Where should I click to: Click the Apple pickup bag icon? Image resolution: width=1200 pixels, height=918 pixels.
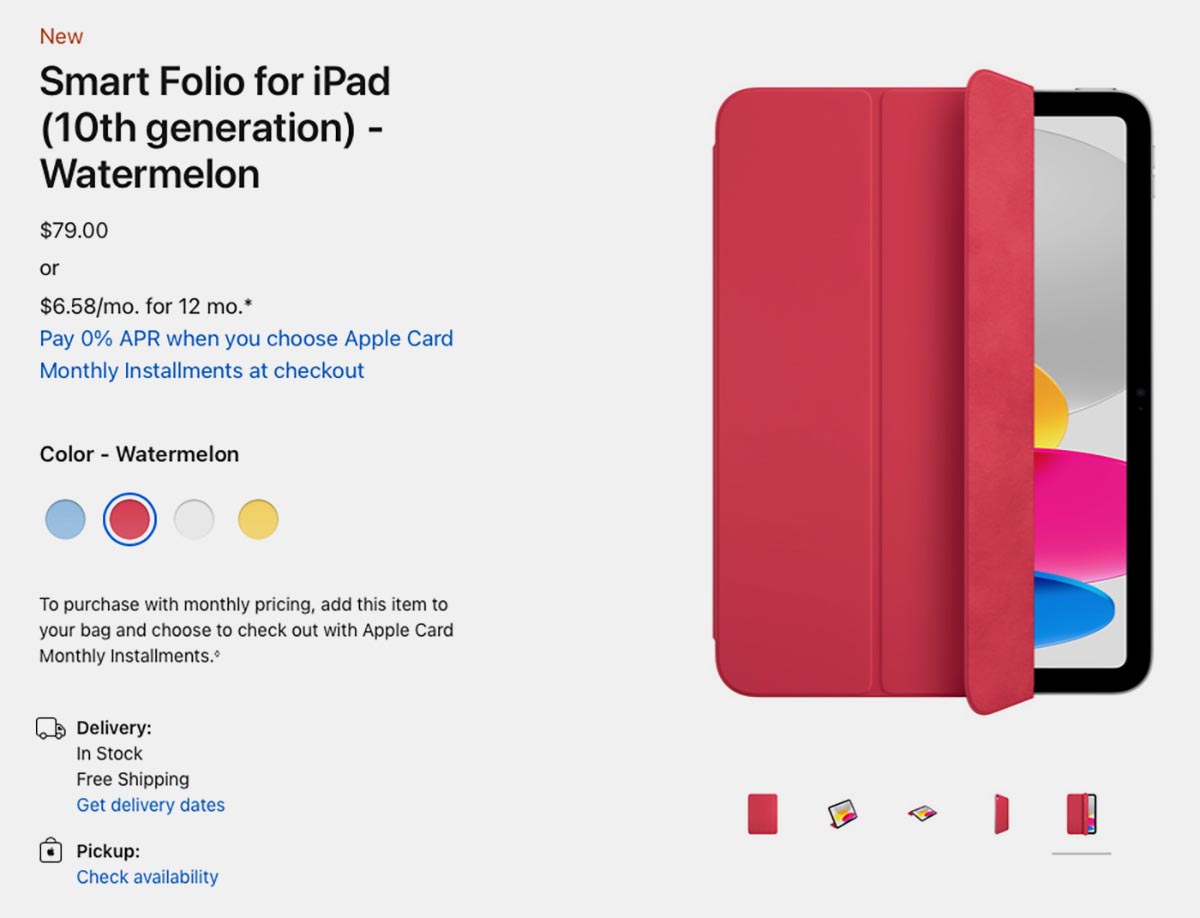[x=50, y=851]
